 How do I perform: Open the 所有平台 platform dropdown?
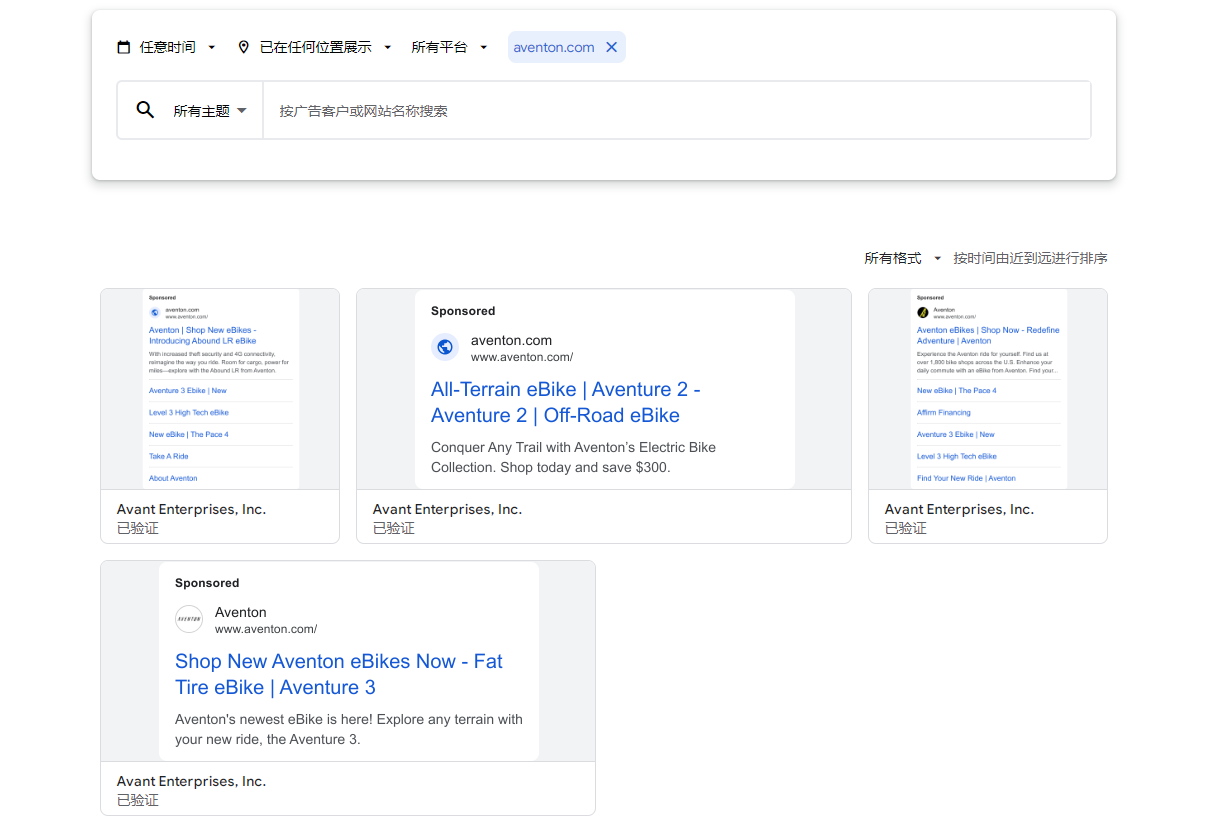click(x=449, y=47)
